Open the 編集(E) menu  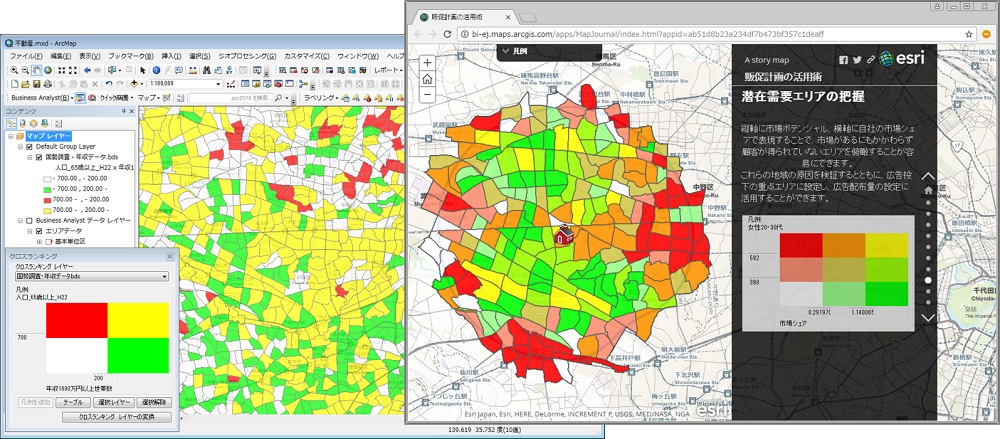(61, 56)
